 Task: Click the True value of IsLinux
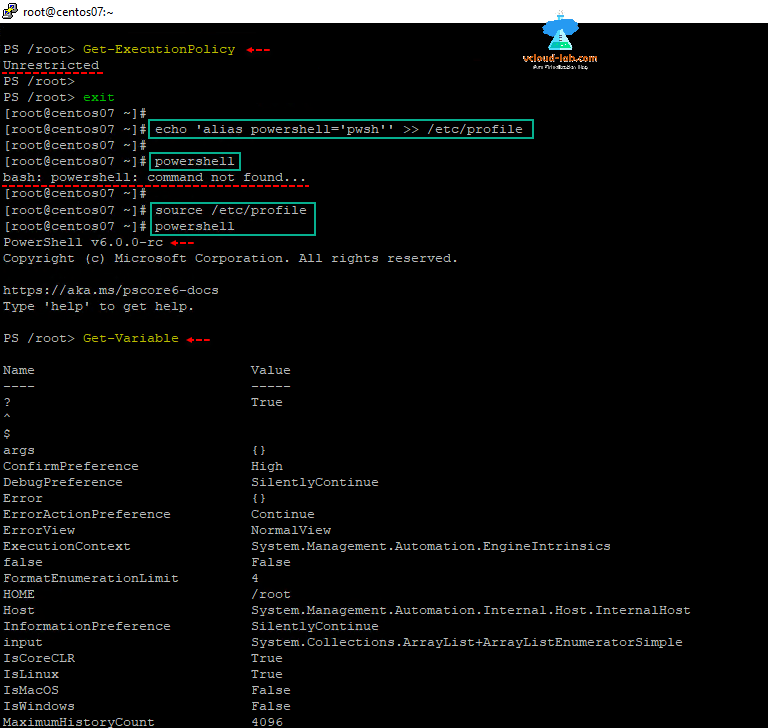point(267,675)
